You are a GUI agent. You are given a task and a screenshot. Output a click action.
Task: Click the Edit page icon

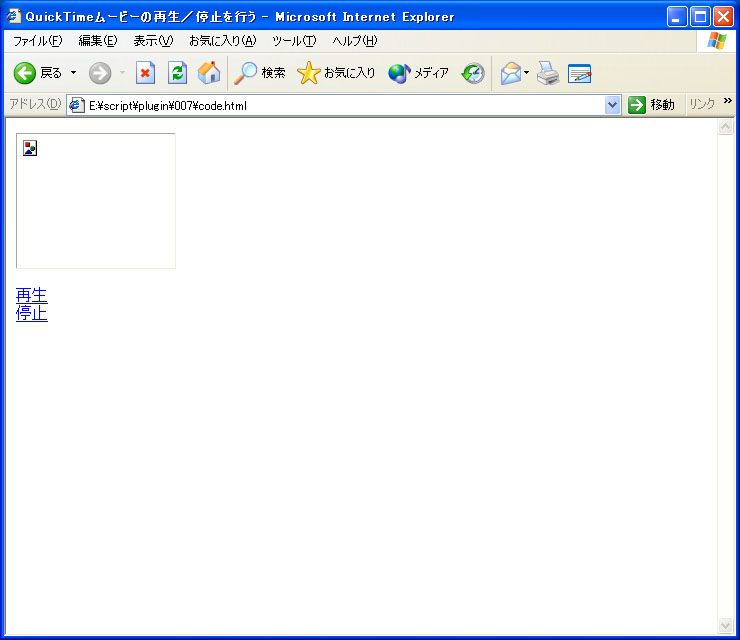(580, 73)
